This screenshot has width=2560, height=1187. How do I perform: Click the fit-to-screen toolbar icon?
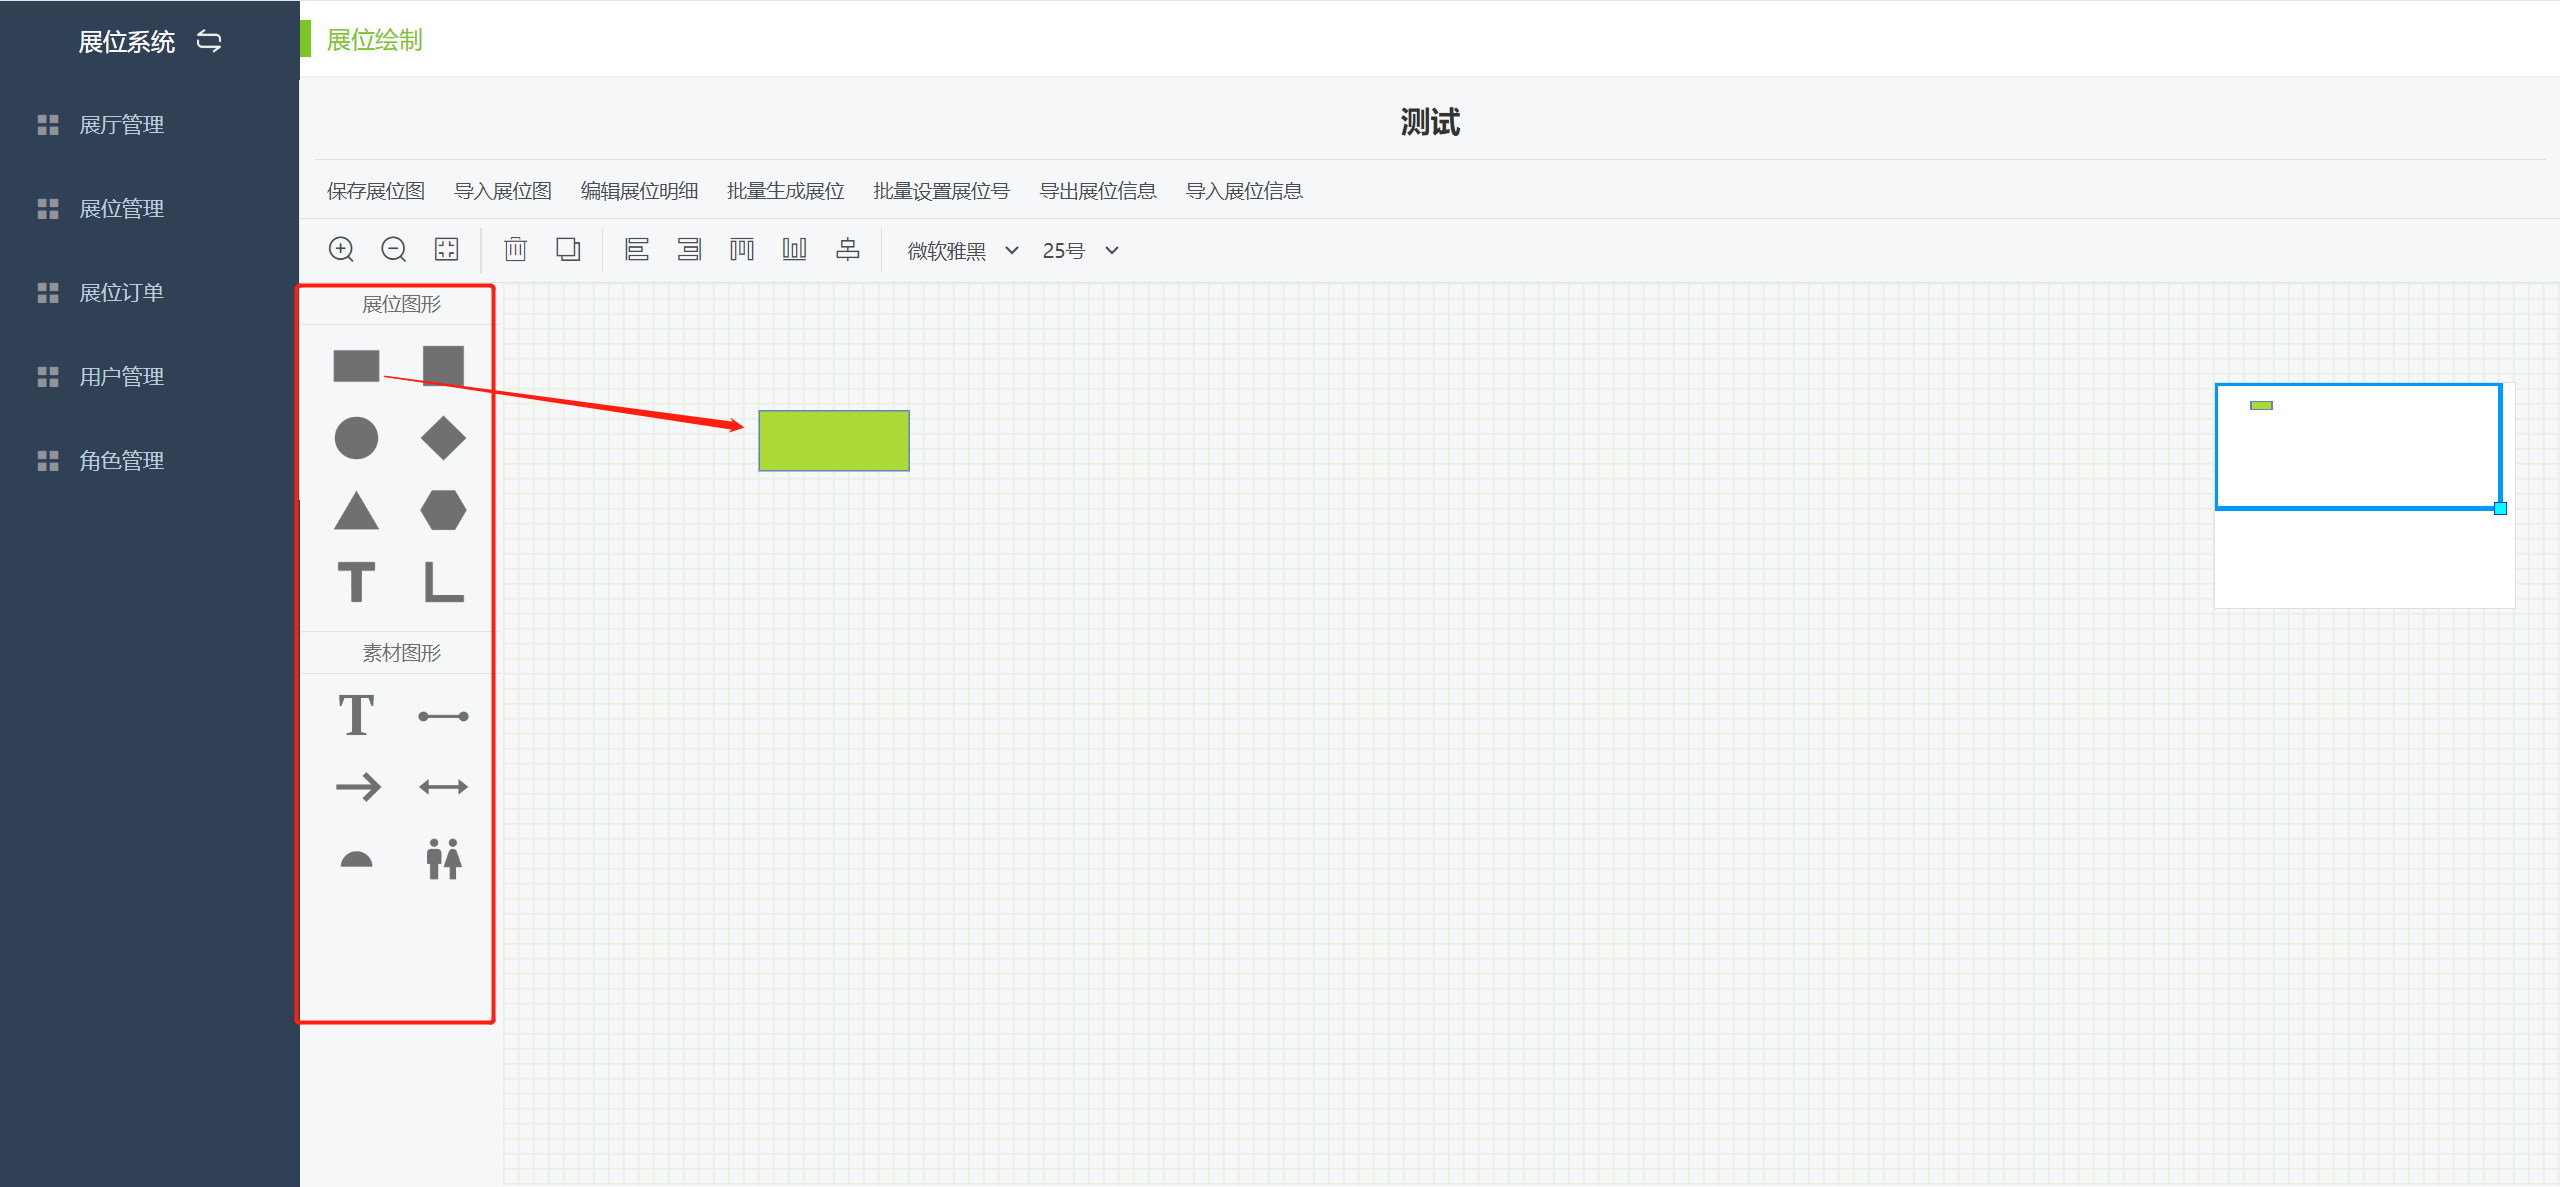click(446, 249)
